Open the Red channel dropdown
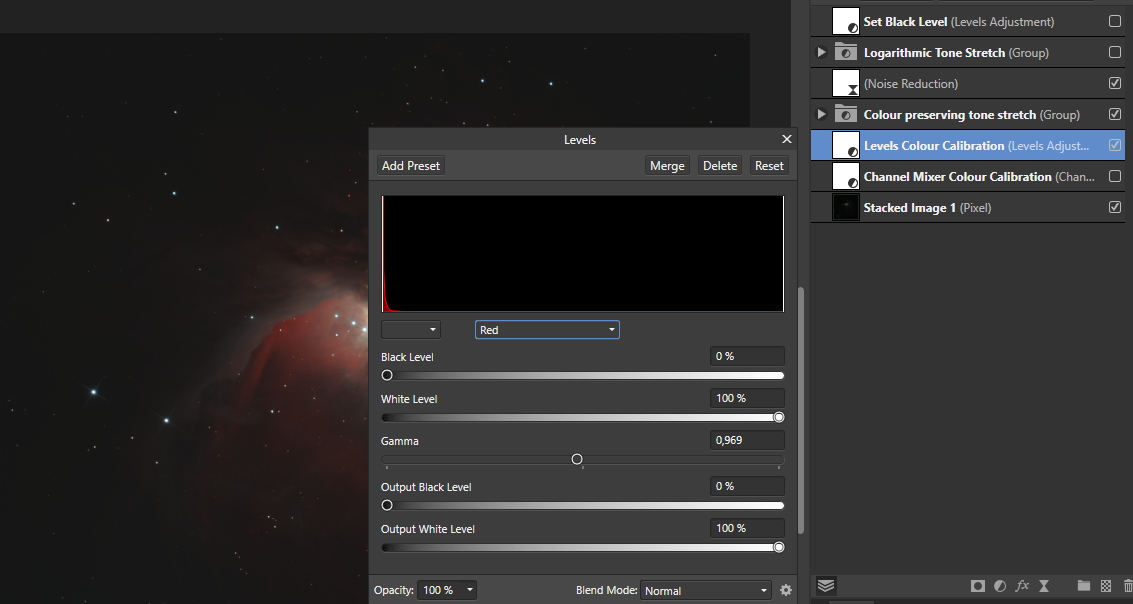 click(x=547, y=329)
